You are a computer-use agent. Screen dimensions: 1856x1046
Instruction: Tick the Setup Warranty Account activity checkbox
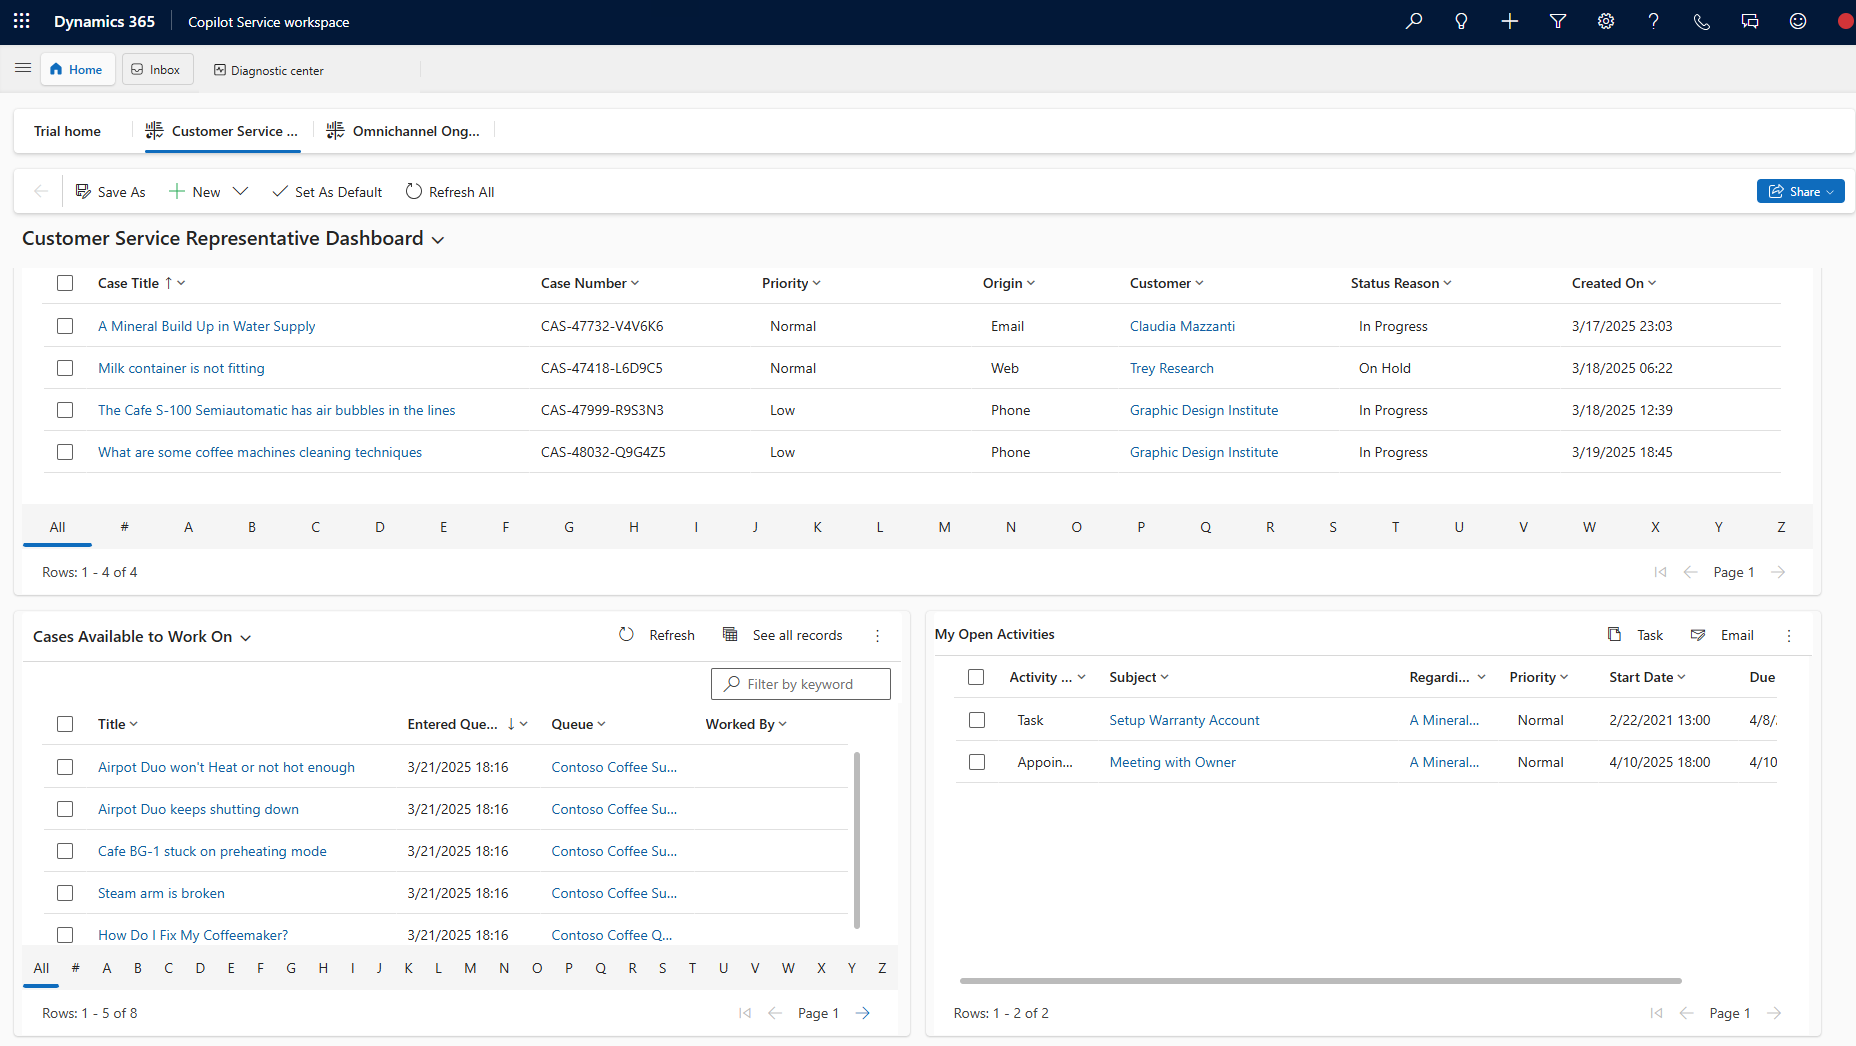coord(977,720)
